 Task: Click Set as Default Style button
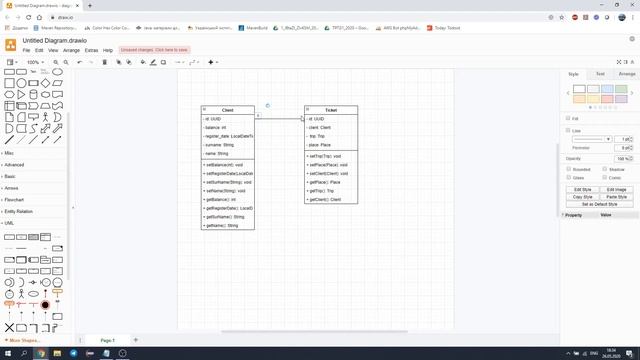[599, 204]
